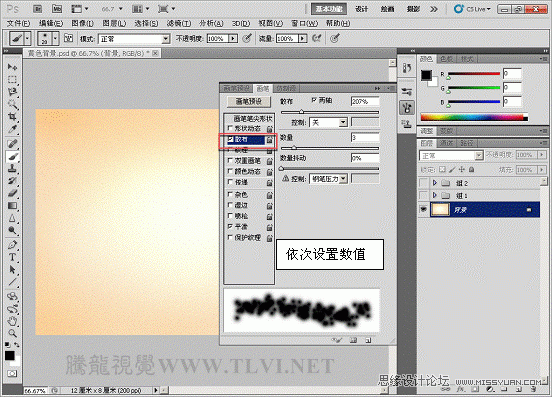Toggle Quick Mask mode icon
This screenshot has width=552, height=397.
coord(12,373)
